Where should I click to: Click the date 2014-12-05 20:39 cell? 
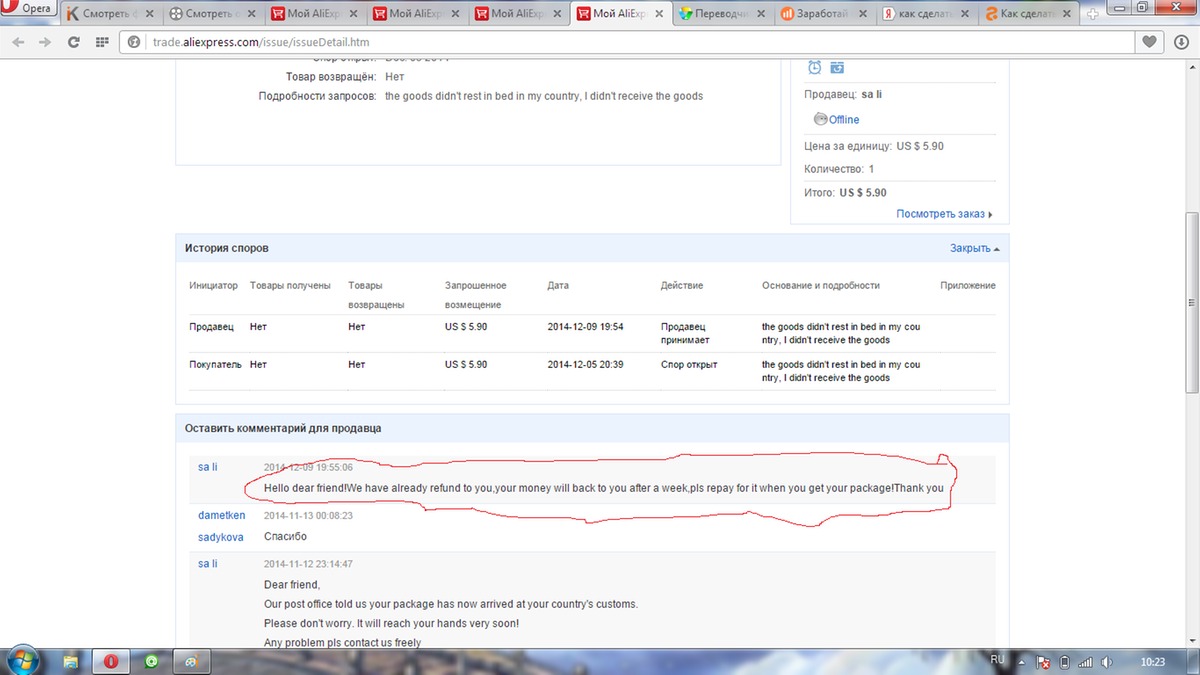tap(586, 365)
